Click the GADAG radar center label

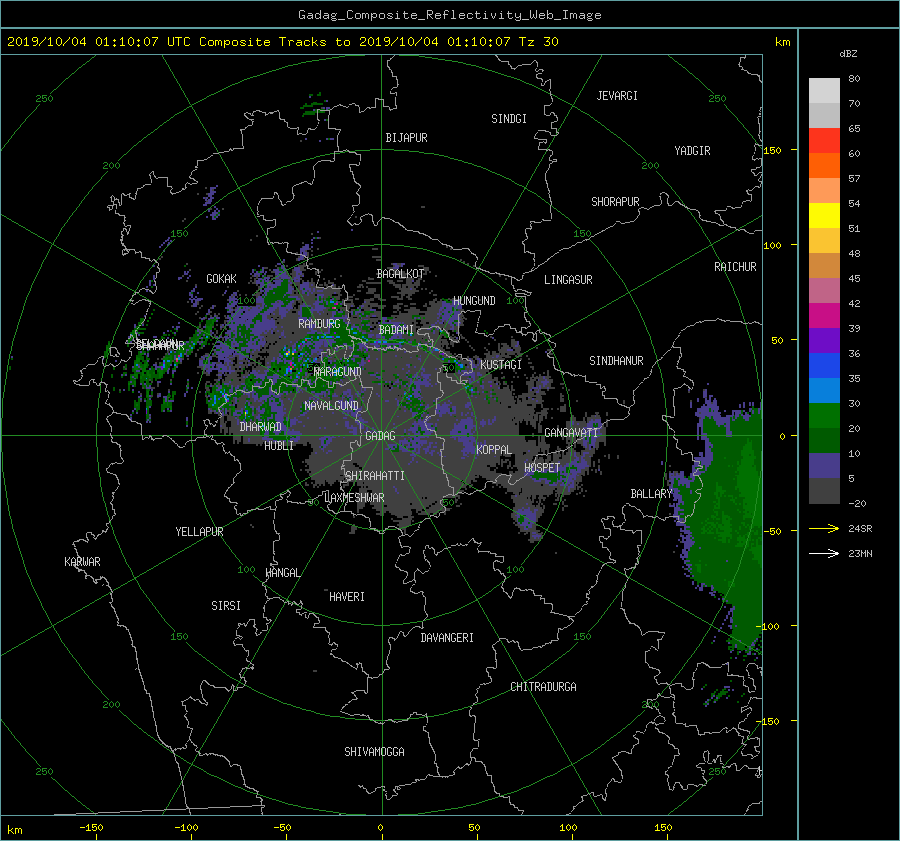(x=381, y=436)
